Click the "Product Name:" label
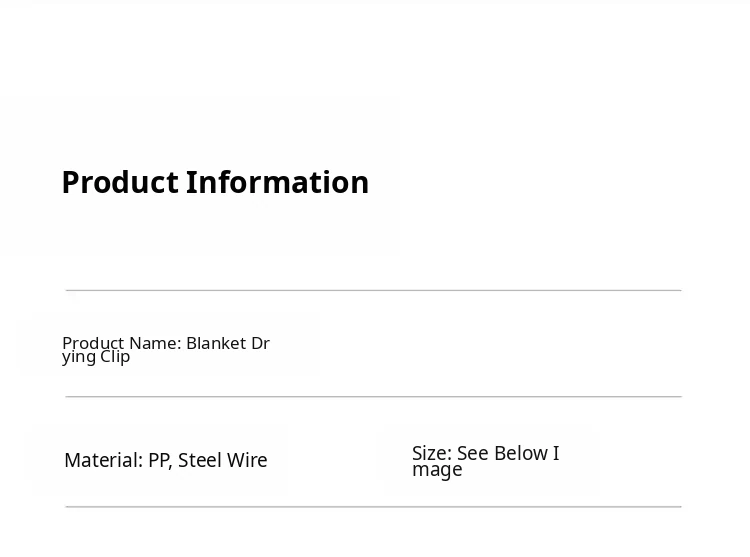Screen dimensions: 750x557 [x=121, y=343]
